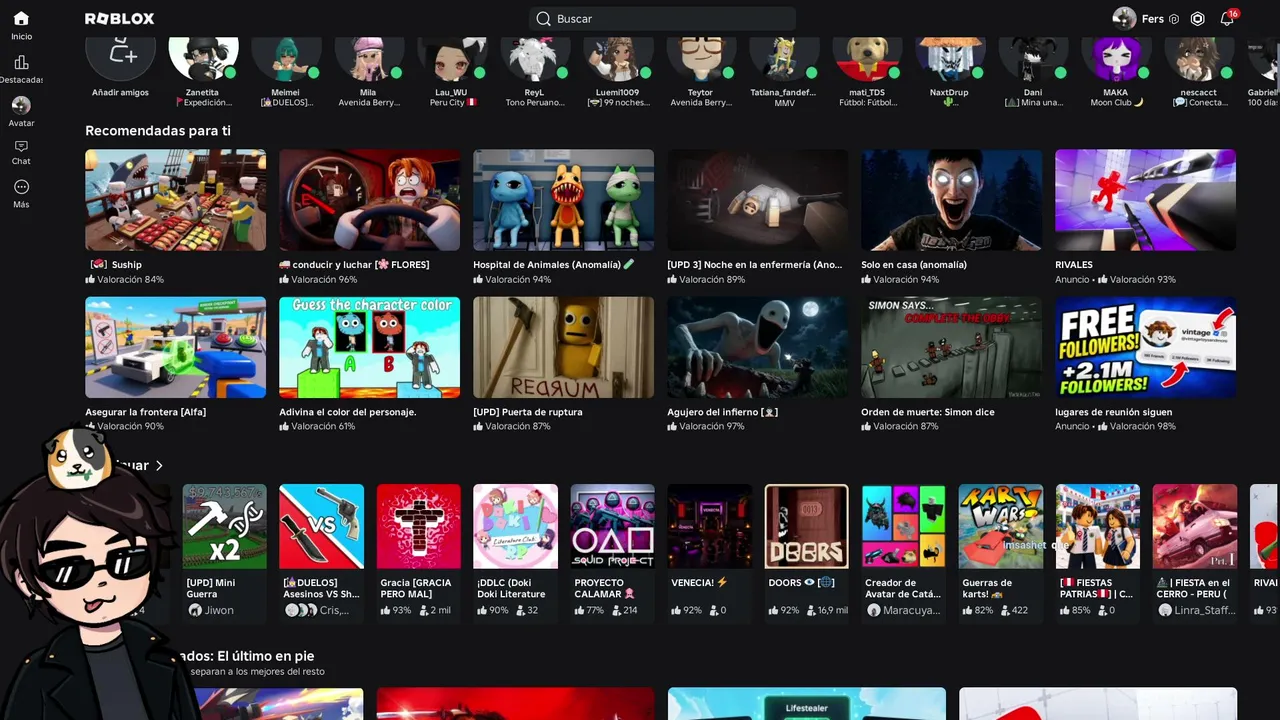Open Asegurar la frontera game thumbnail
Image resolution: width=1280 pixels, height=720 pixels.
(x=175, y=347)
